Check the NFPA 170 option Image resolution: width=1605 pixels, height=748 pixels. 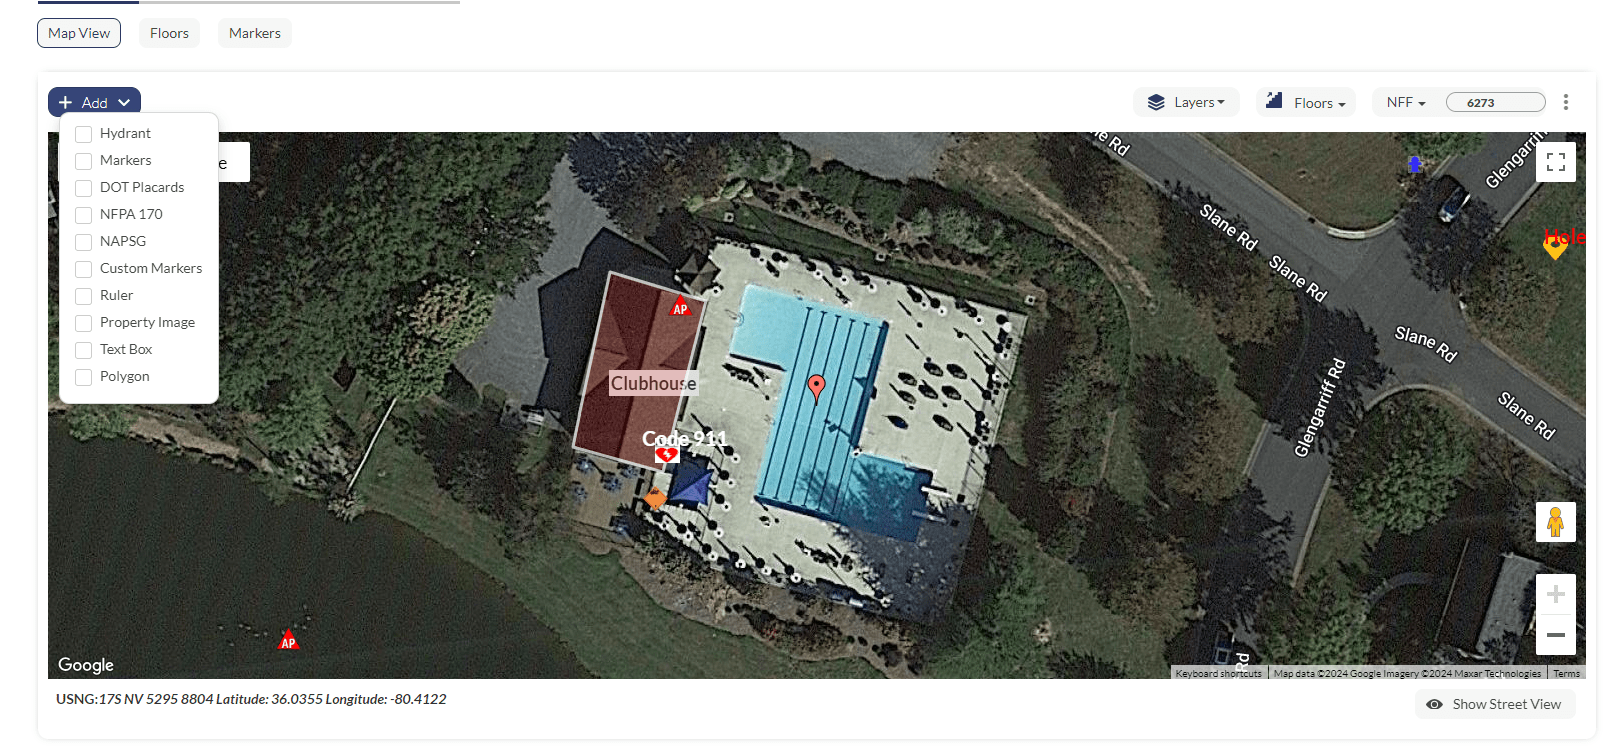pos(84,215)
